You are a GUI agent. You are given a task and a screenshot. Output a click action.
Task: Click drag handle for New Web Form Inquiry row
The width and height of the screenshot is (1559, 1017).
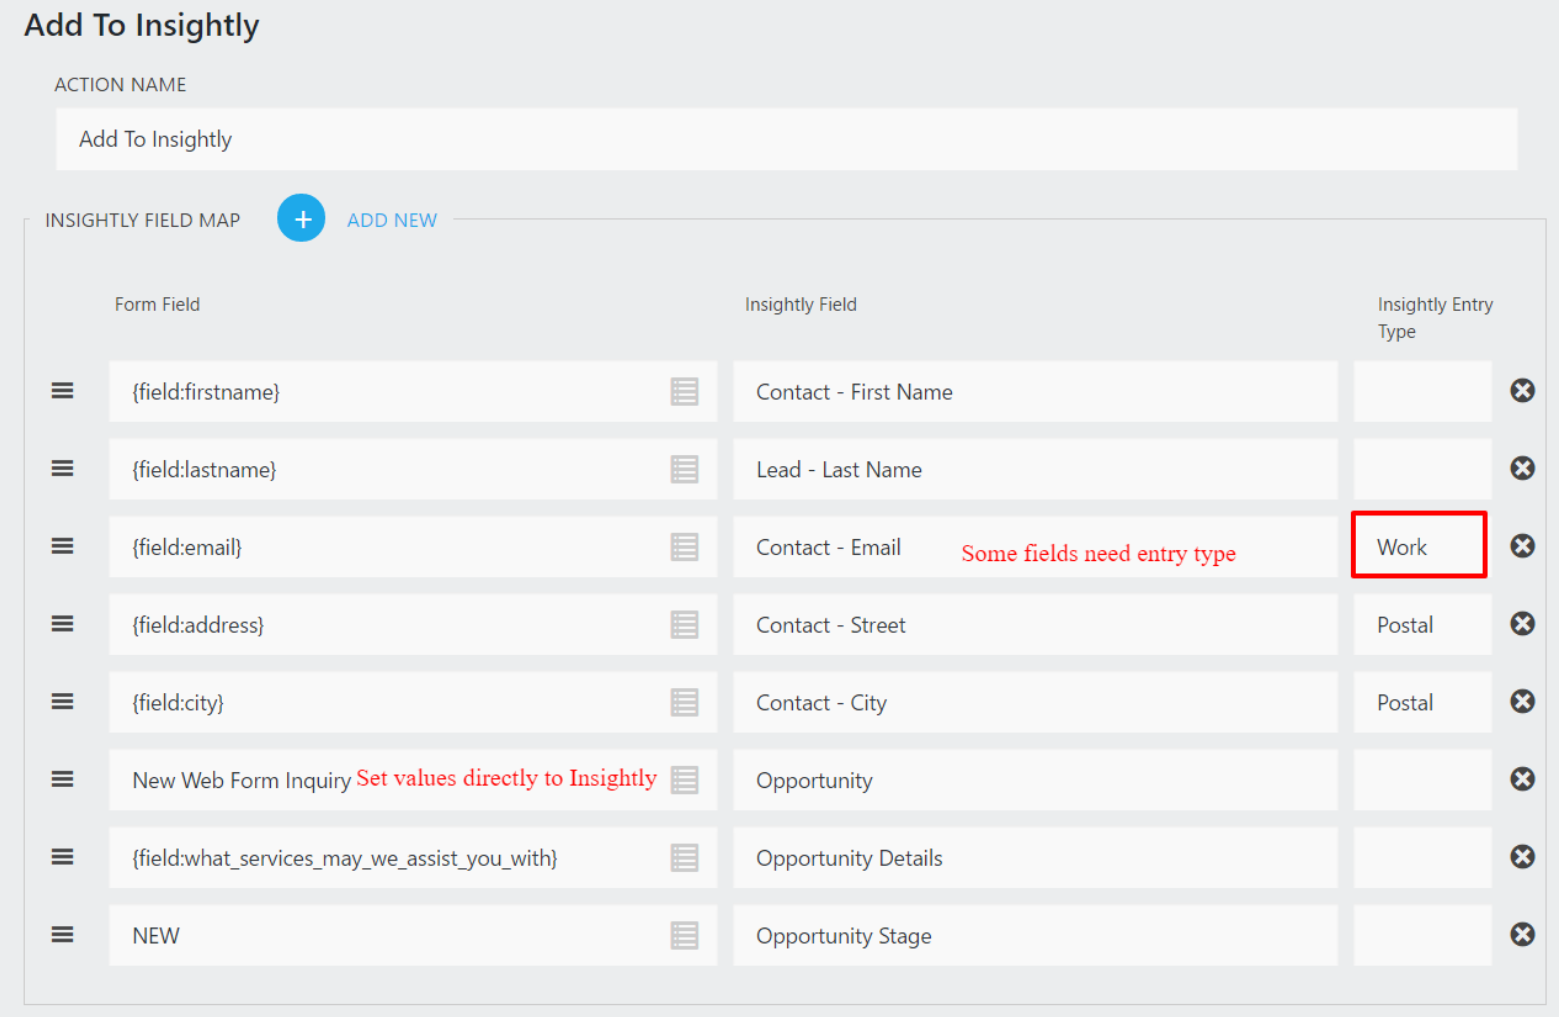[62, 779]
